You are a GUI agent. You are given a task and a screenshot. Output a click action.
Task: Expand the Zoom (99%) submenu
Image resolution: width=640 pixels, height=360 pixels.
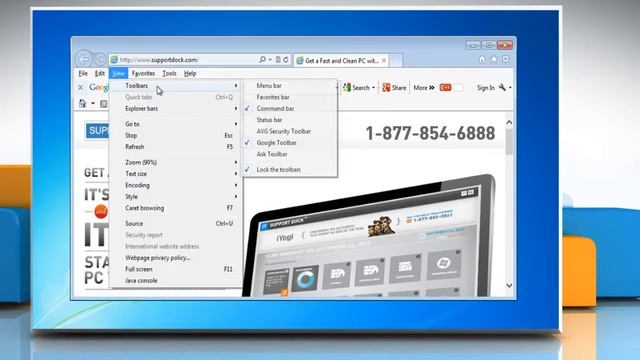coord(176,162)
